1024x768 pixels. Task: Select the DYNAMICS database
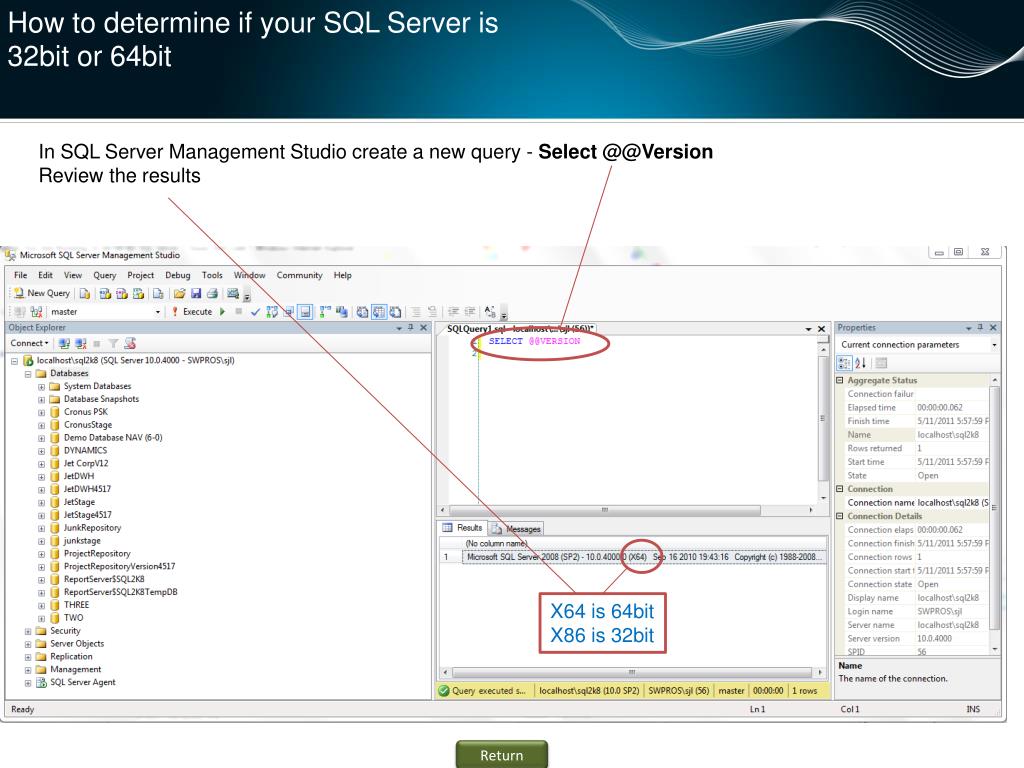tap(86, 451)
